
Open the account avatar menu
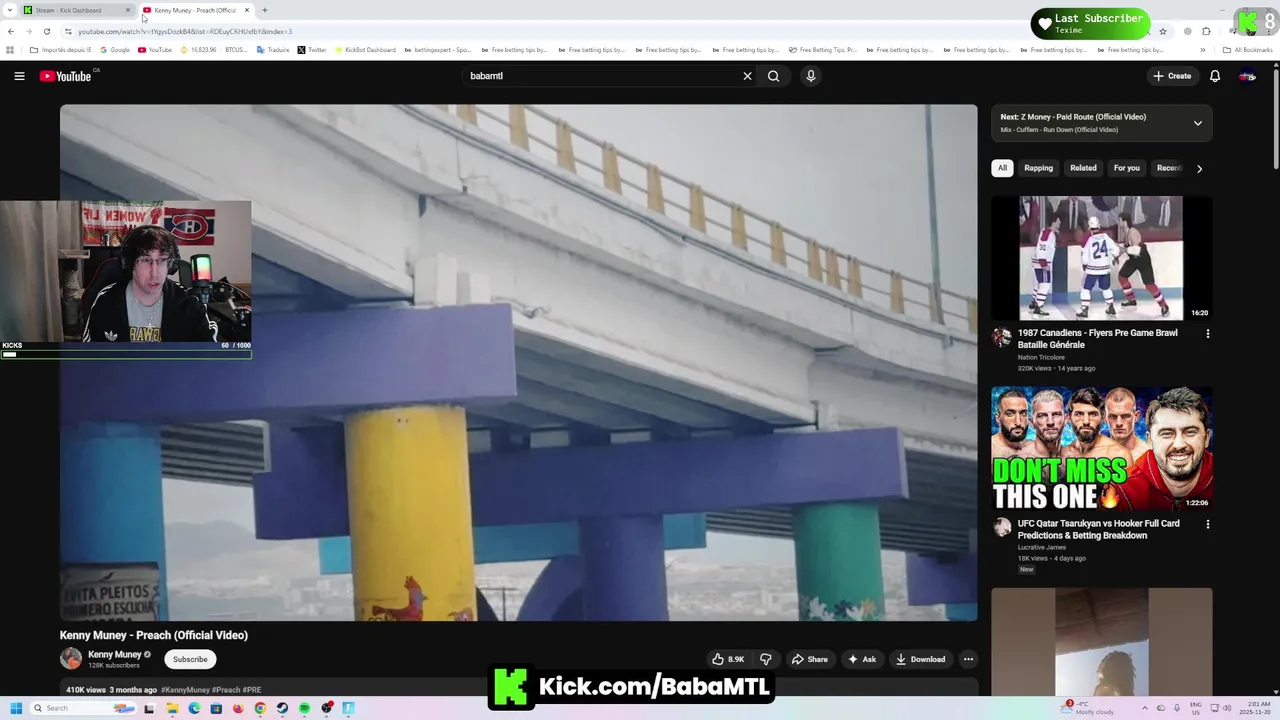(1248, 76)
